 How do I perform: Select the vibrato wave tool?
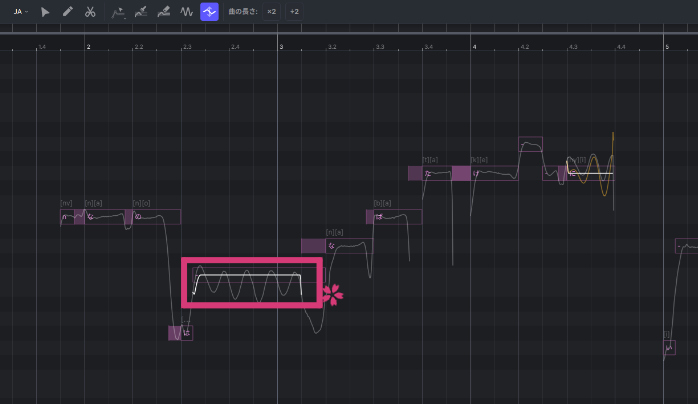(186, 12)
